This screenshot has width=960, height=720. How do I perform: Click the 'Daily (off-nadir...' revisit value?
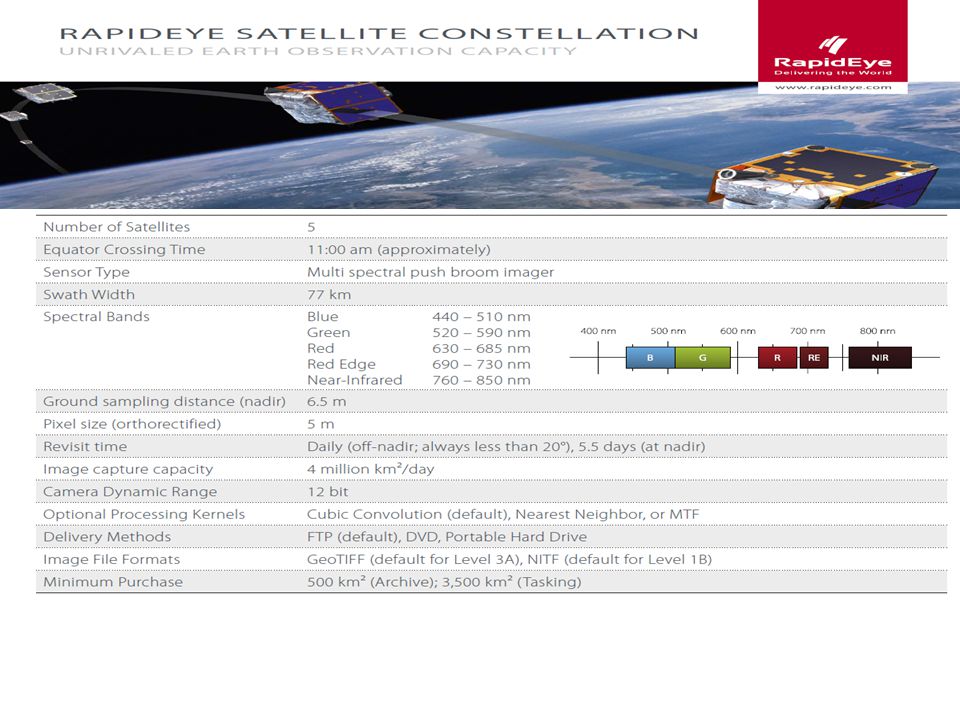click(x=506, y=446)
